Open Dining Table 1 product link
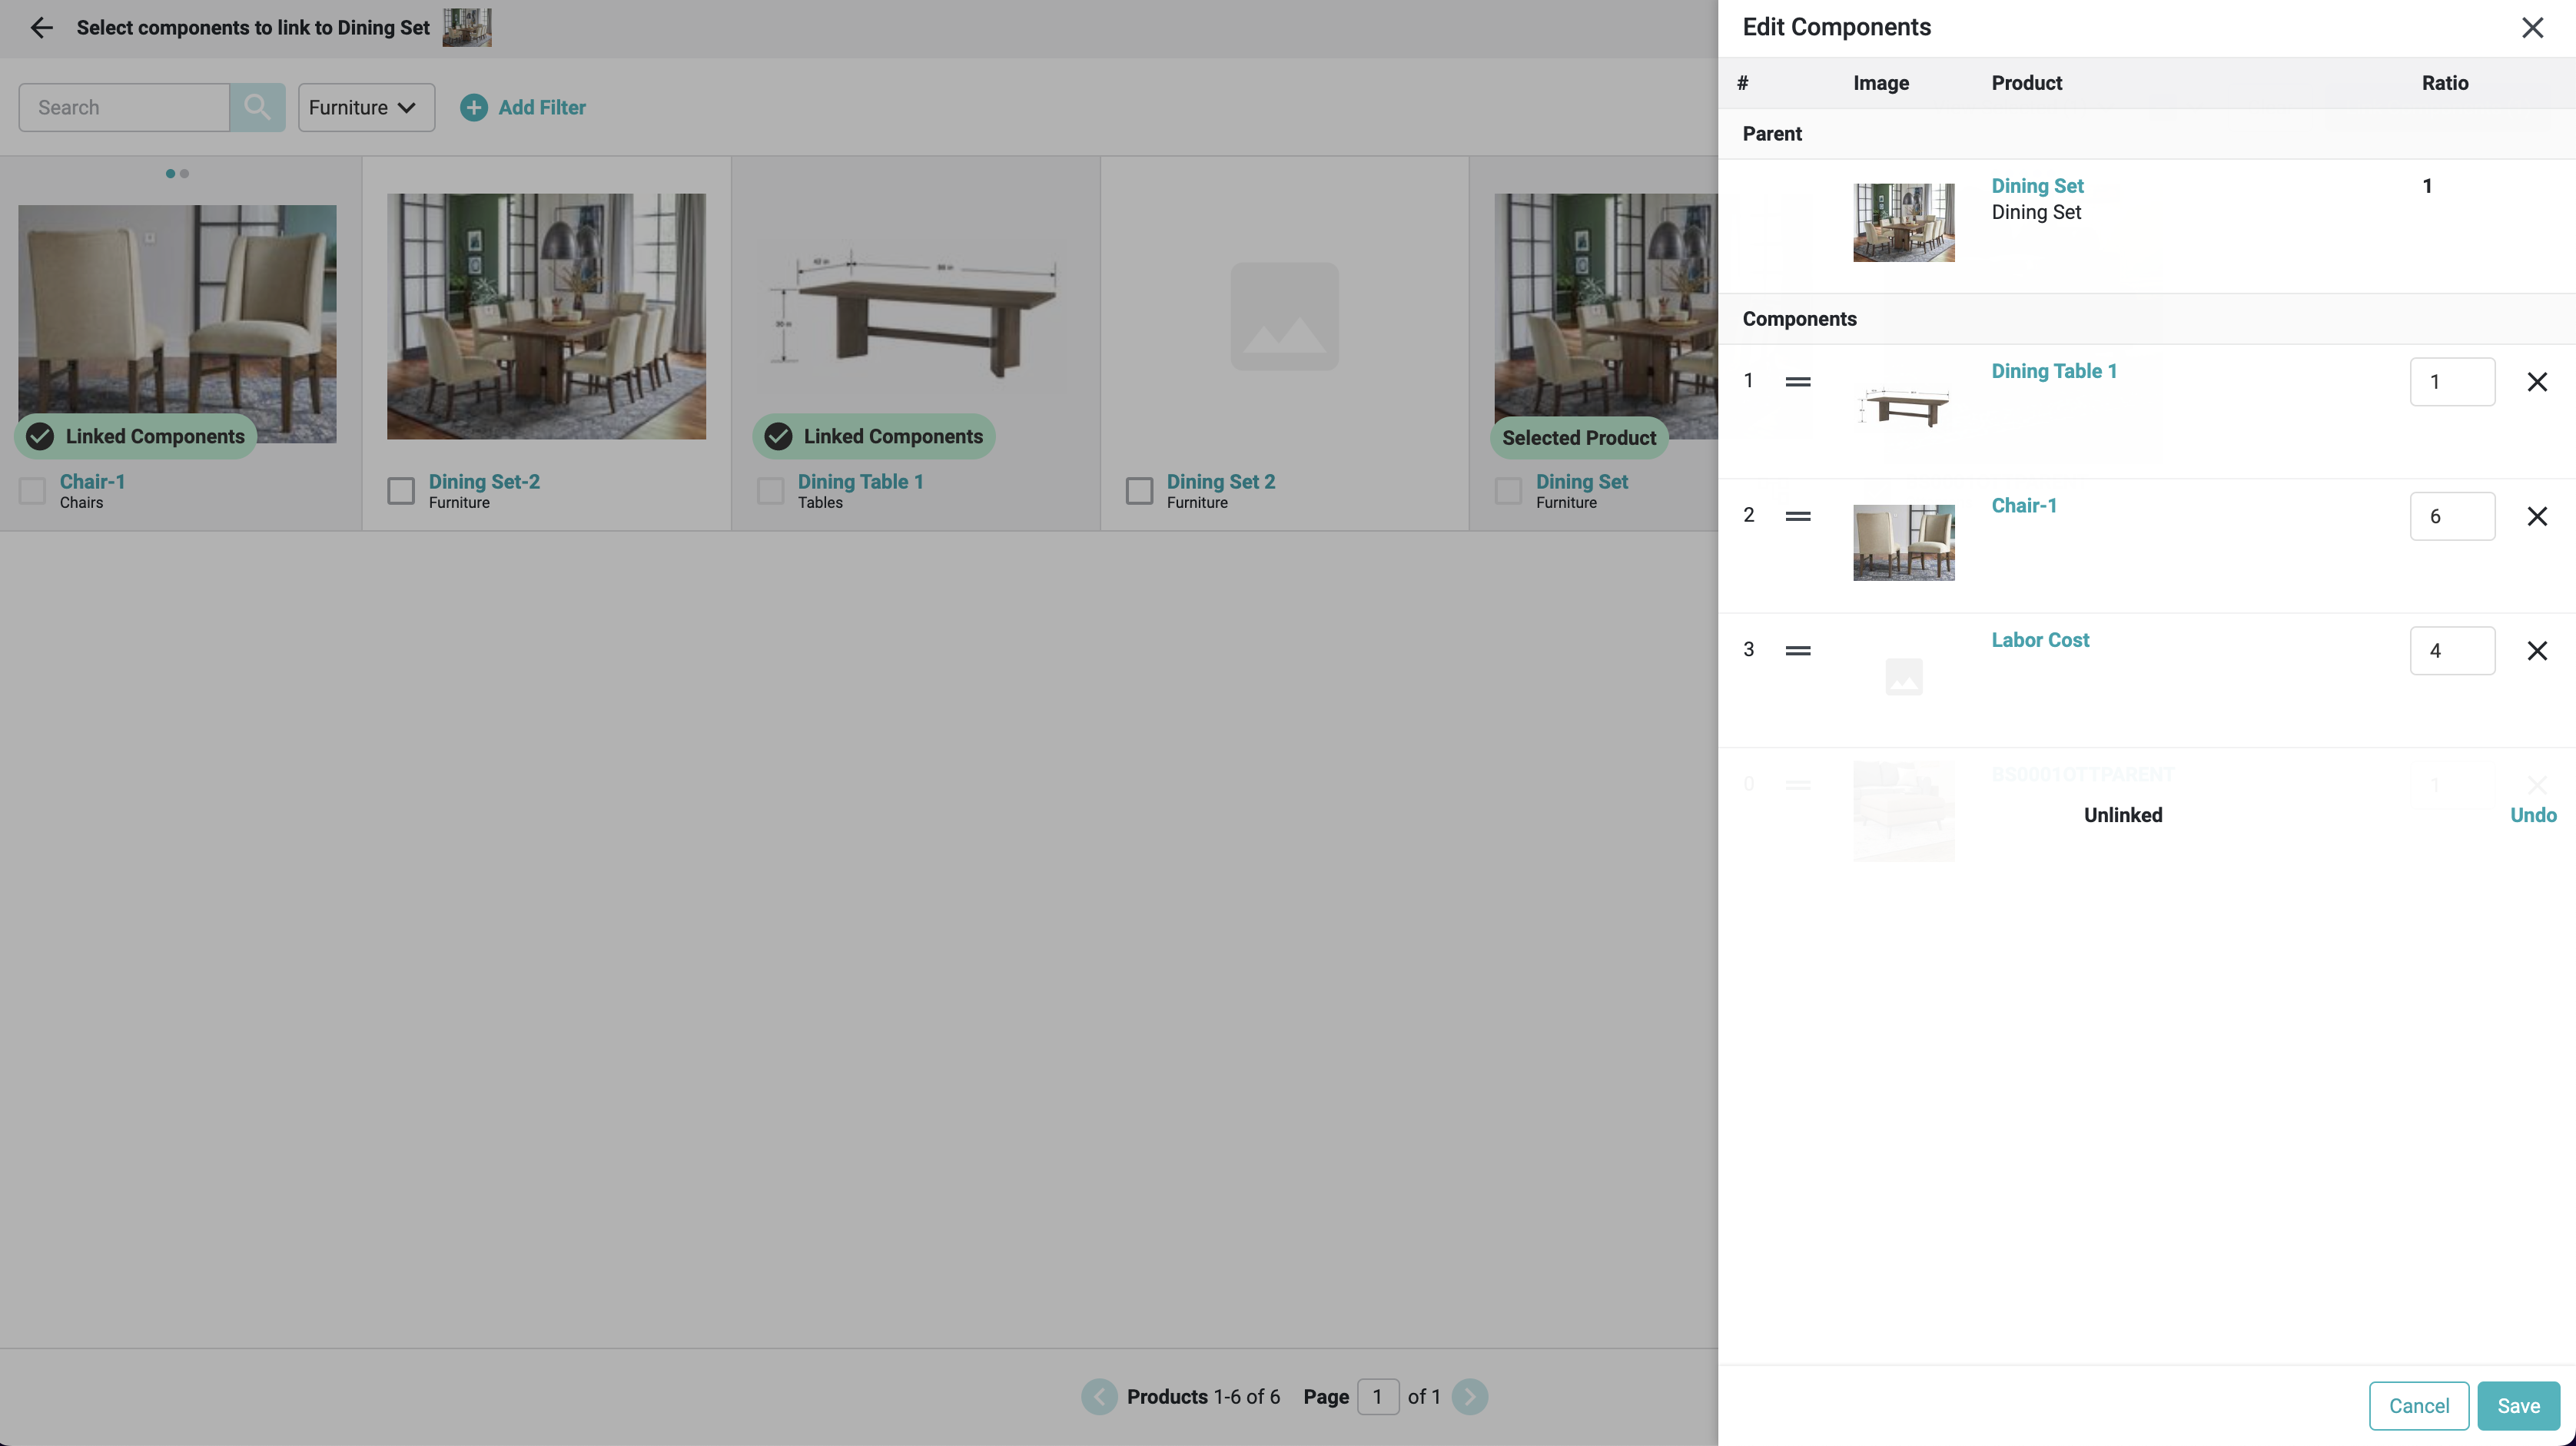This screenshot has width=2576, height=1446. tap(2053, 371)
